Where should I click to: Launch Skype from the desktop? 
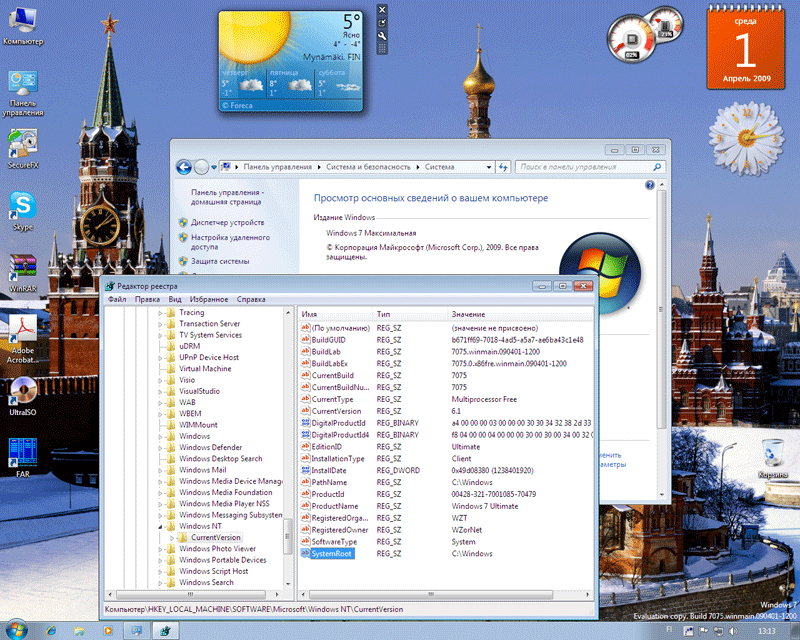[22, 211]
